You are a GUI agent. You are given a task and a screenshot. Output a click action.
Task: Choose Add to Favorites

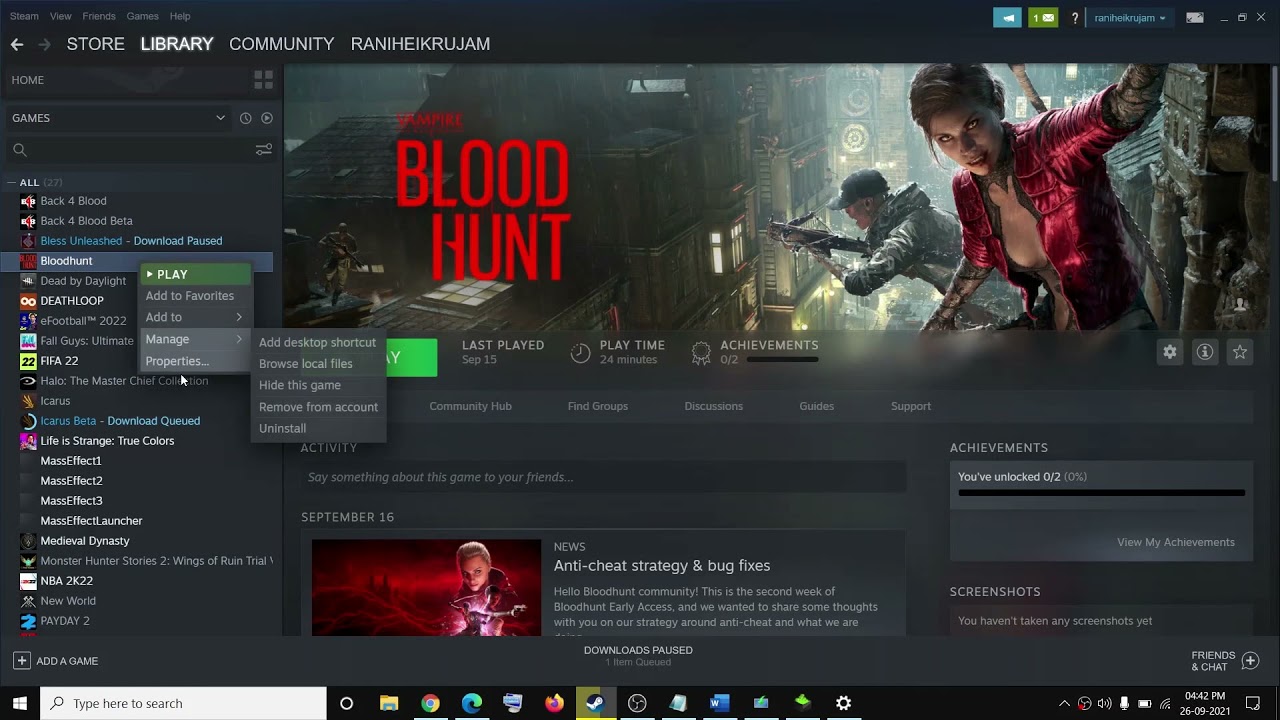coord(190,296)
